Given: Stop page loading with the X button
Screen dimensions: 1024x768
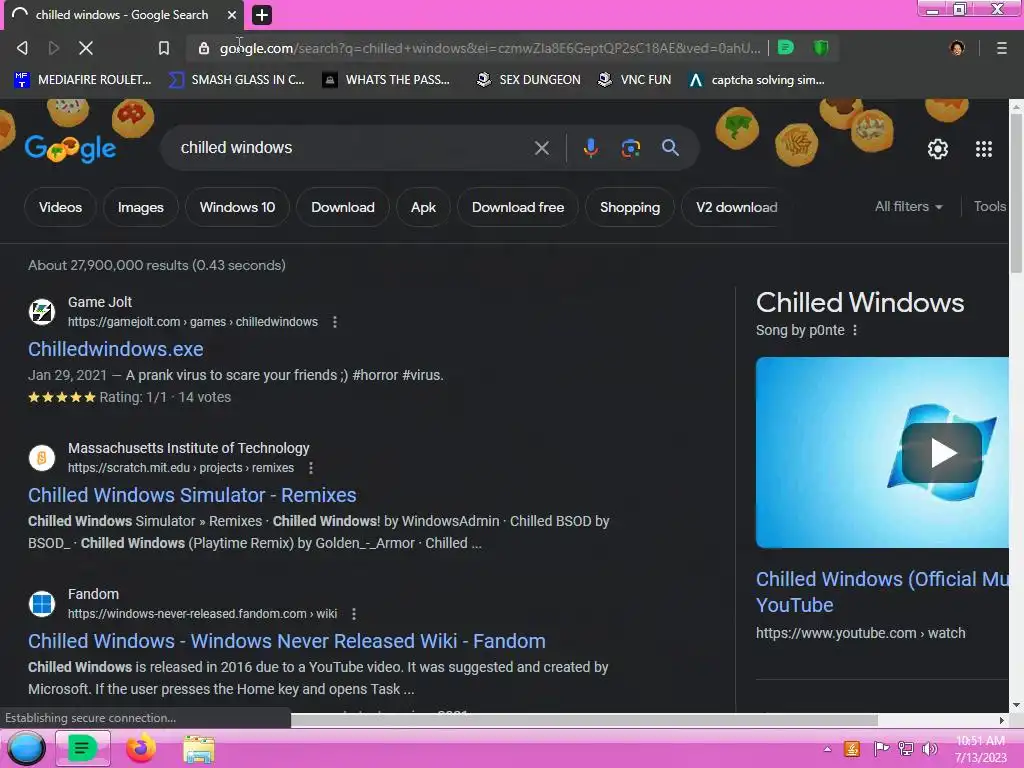Looking at the screenshot, I should [86, 48].
